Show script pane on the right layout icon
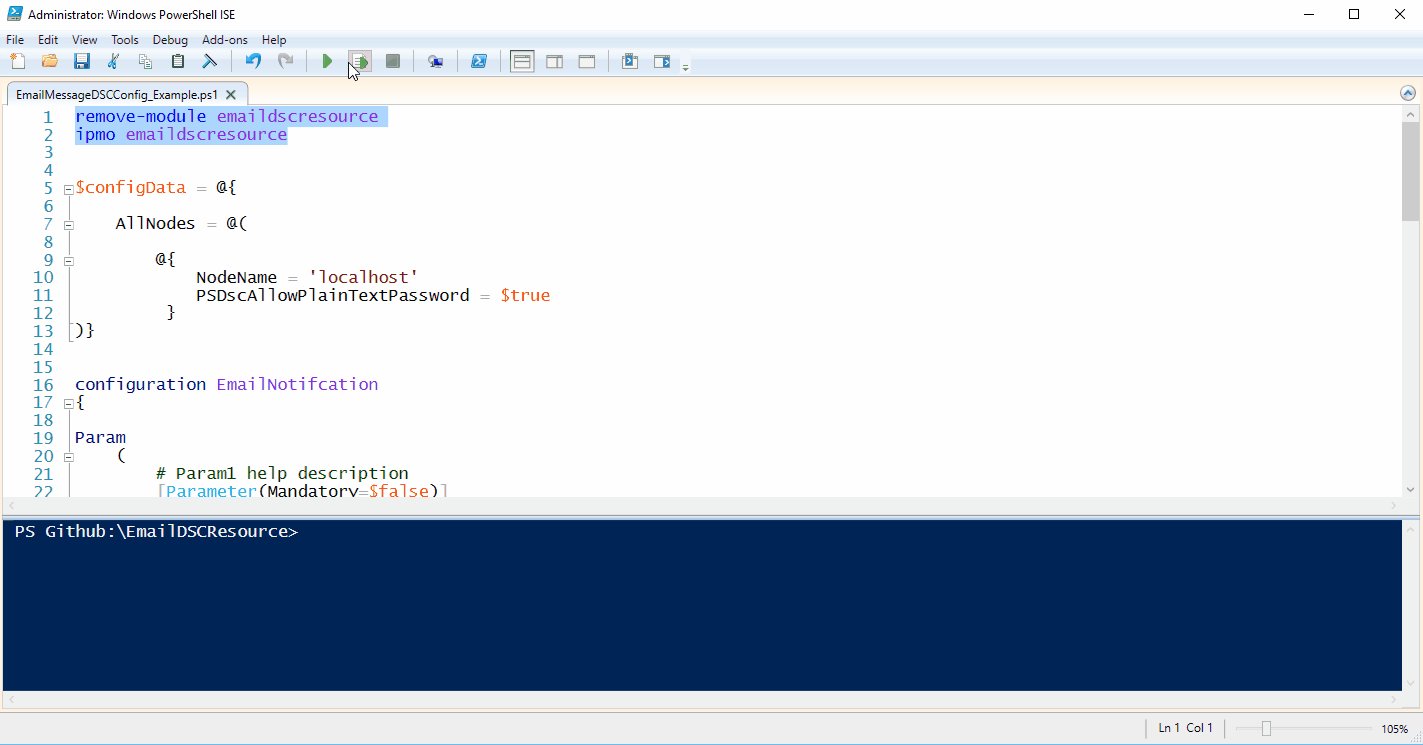This screenshot has width=1423, height=745. point(555,62)
